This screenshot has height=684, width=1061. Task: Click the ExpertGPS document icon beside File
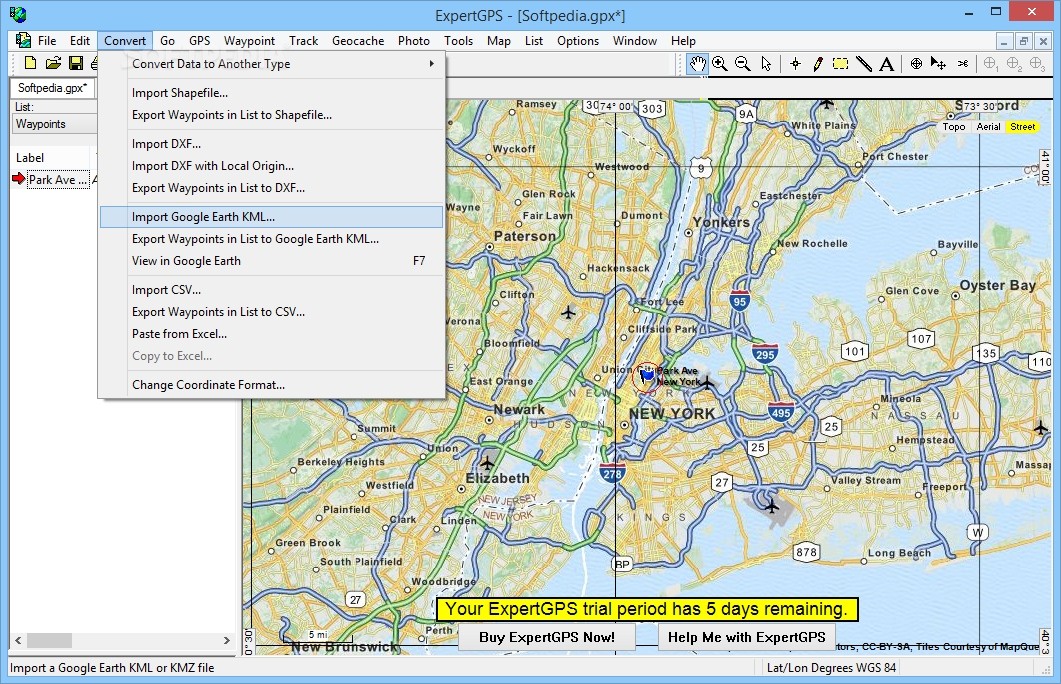23,41
